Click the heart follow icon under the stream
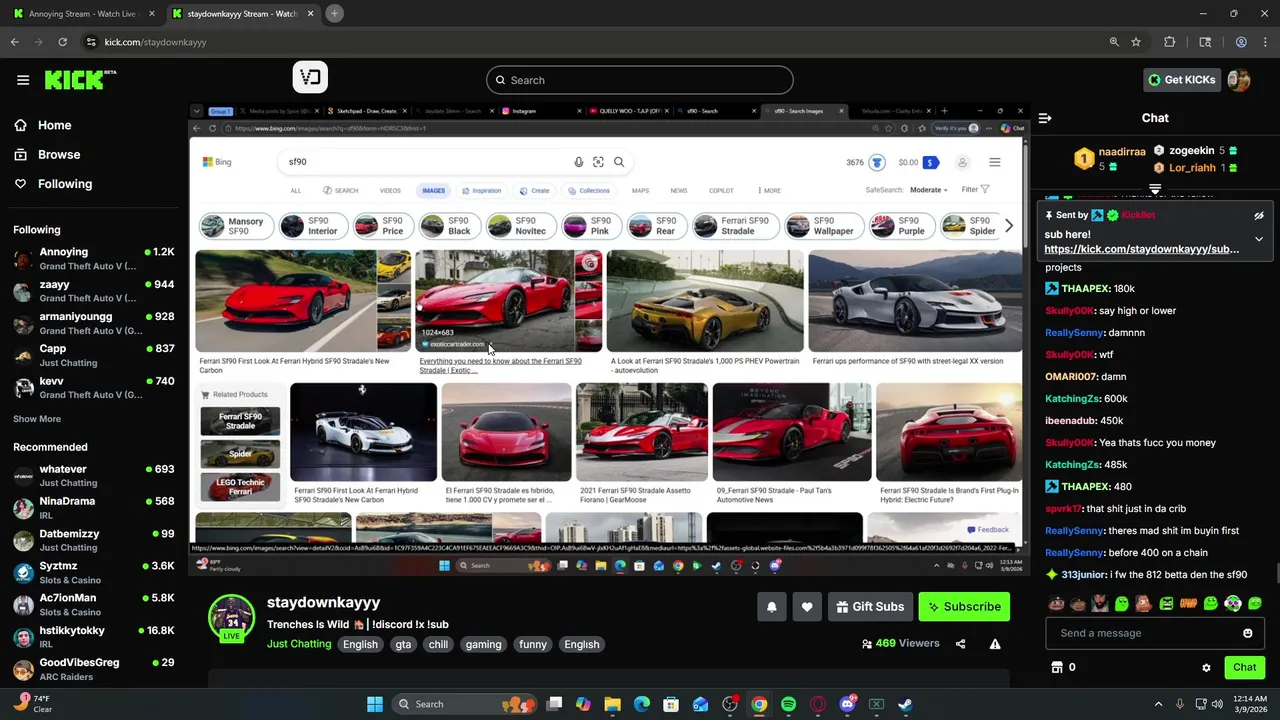The height and width of the screenshot is (720, 1280). (x=807, y=607)
